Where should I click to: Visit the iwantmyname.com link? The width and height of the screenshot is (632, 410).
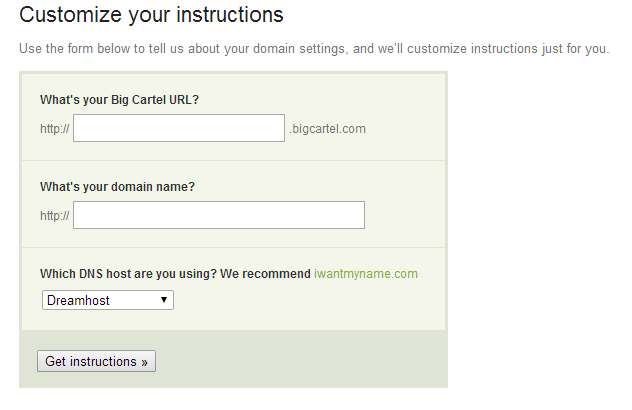click(x=366, y=274)
